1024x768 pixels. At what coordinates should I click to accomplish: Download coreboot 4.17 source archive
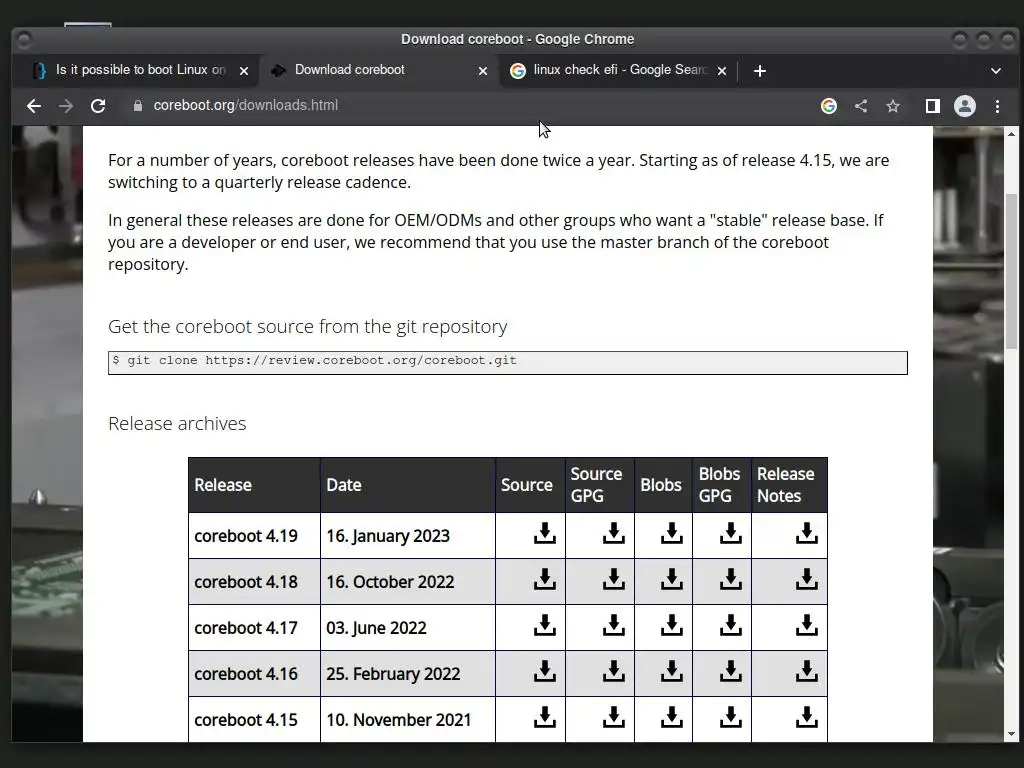(x=545, y=625)
